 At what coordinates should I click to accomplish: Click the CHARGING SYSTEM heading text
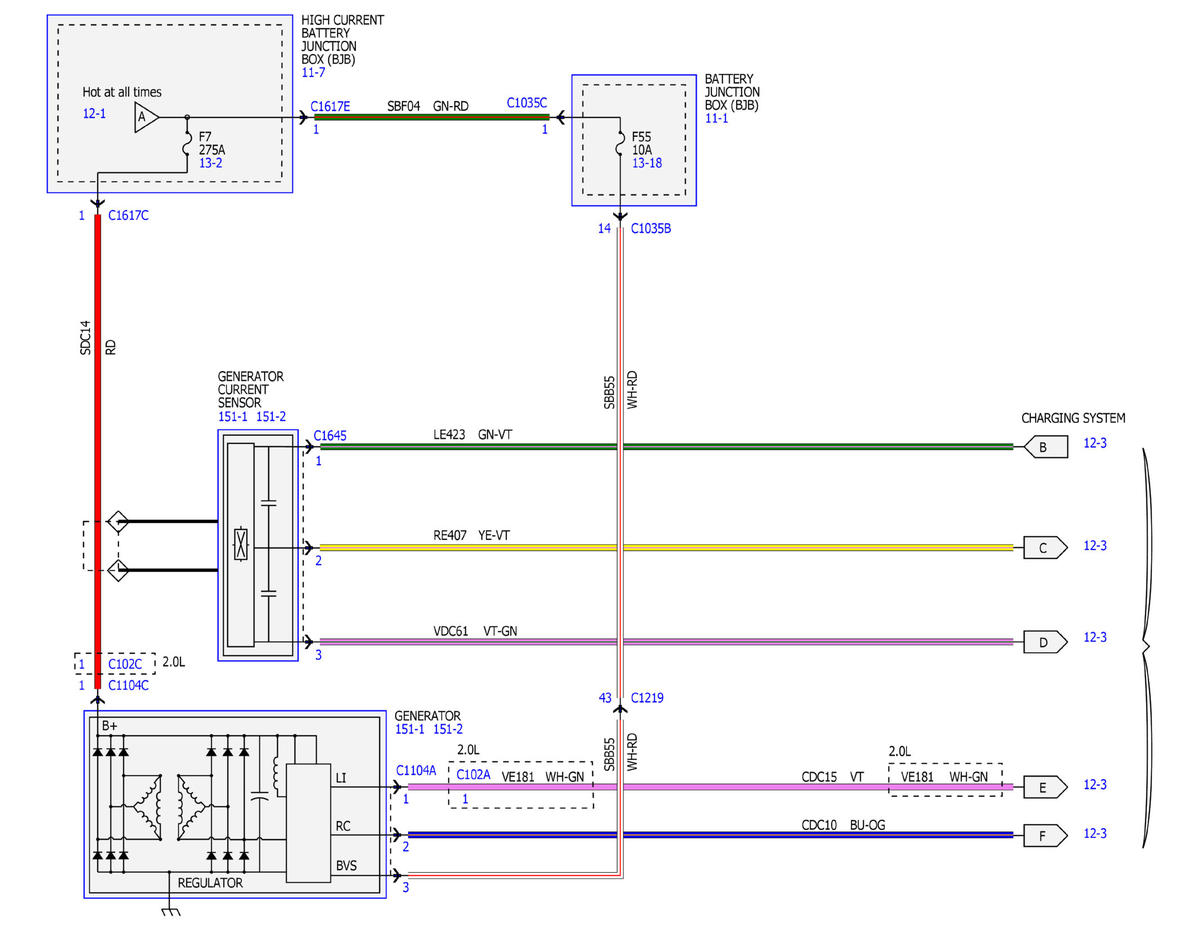[x=1073, y=418]
